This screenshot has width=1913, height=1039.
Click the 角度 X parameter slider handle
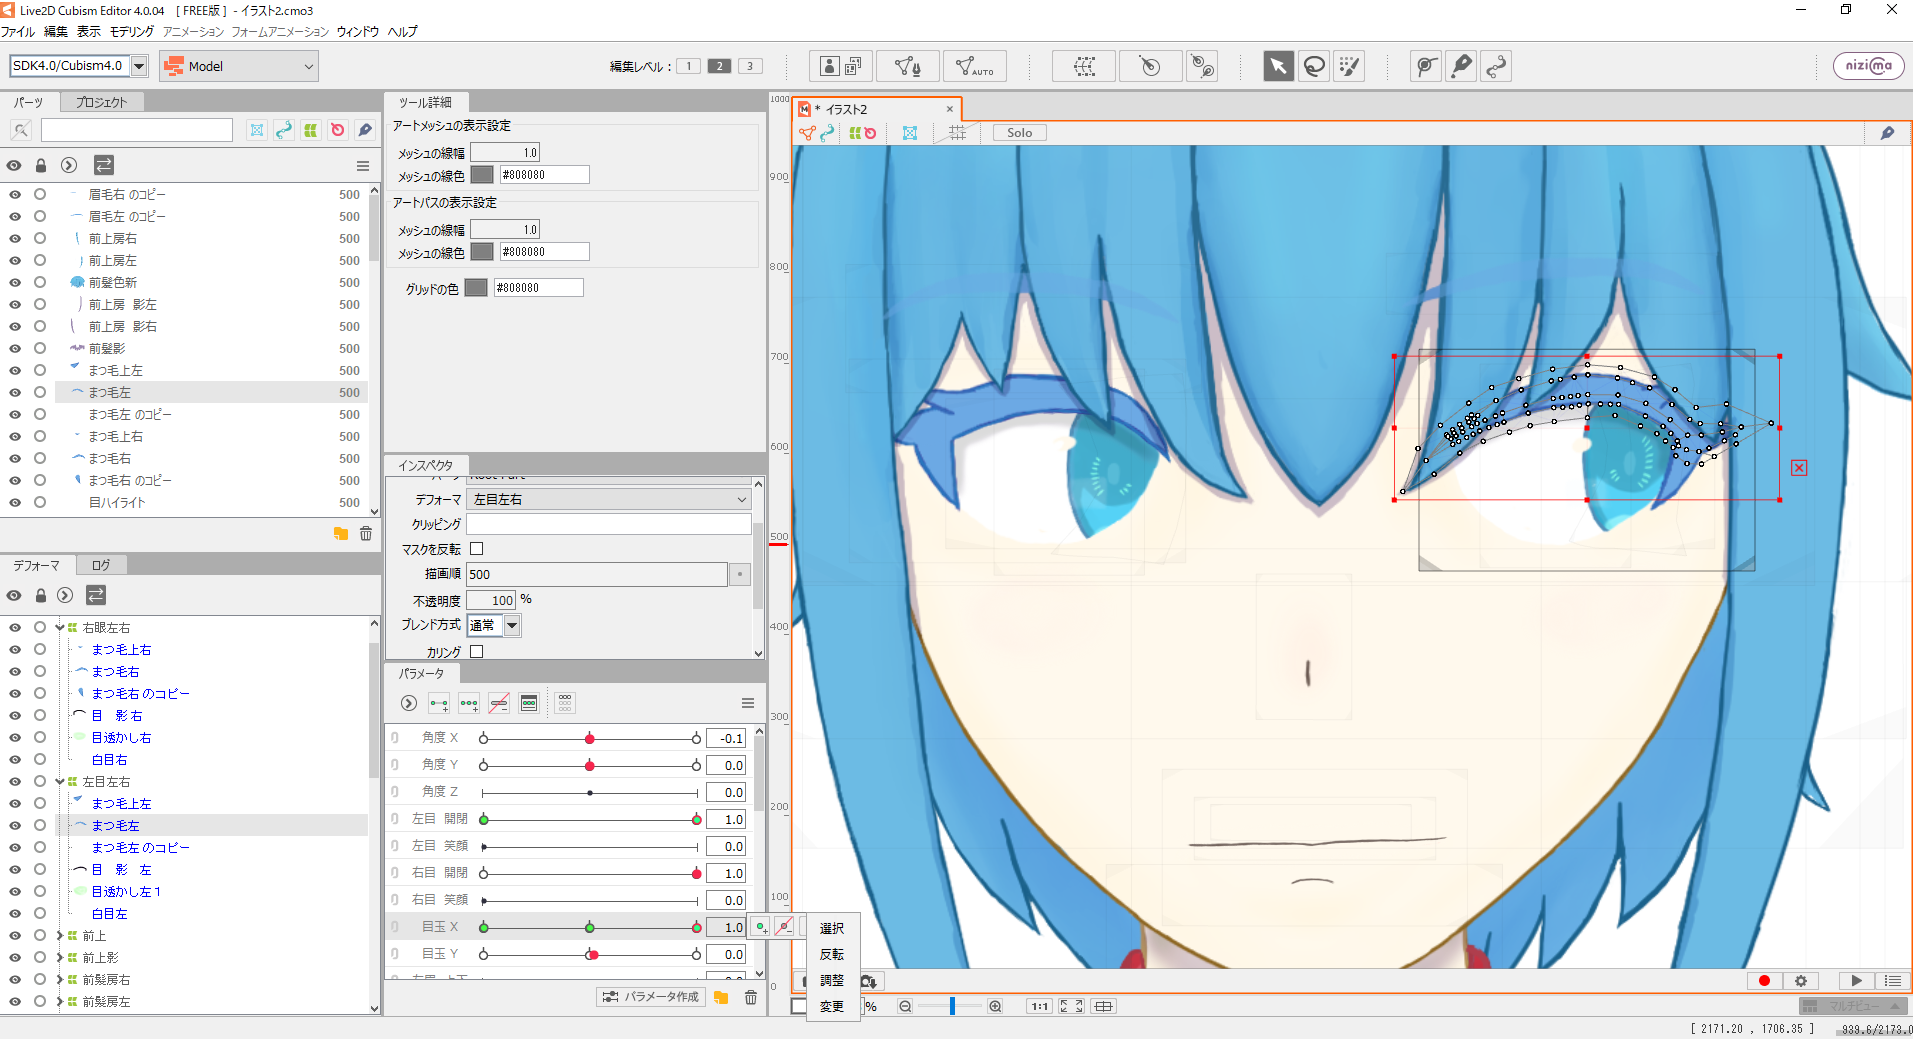pyautogui.click(x=590, y=738)
